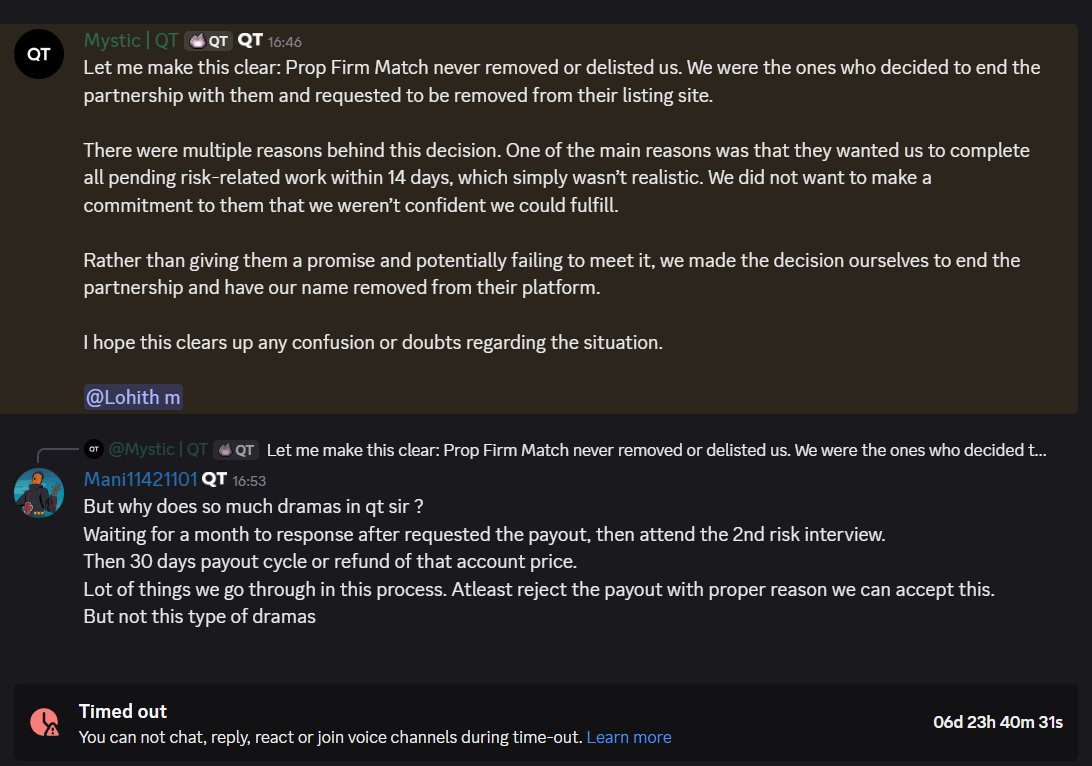This screenshot has height=766, width=1092.
Task: Open Mystic | QT username profile
Action: pyautogui.click(x=131, y=40)
